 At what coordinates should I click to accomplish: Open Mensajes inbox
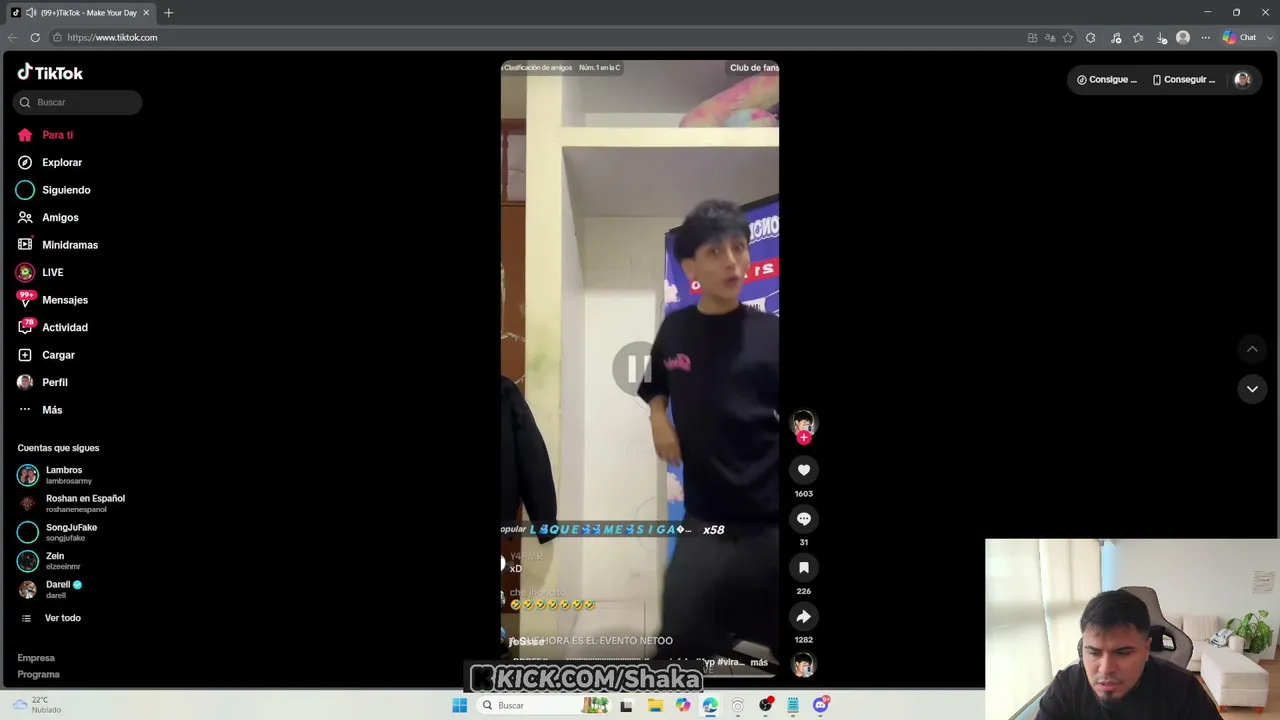(52, 300)
